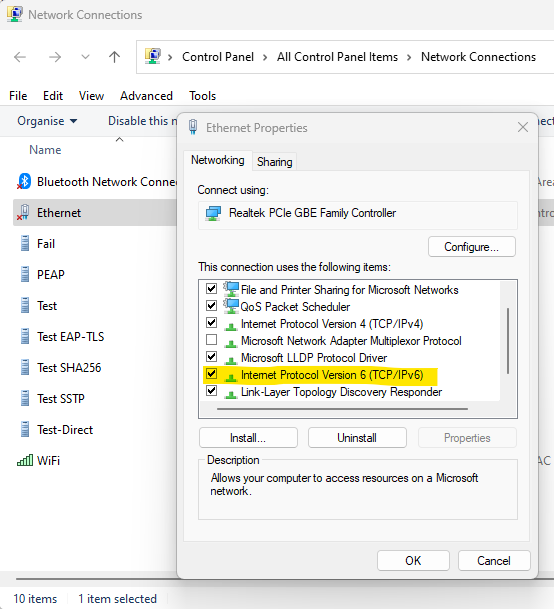Go back with the back arrow

pos(20,57)
